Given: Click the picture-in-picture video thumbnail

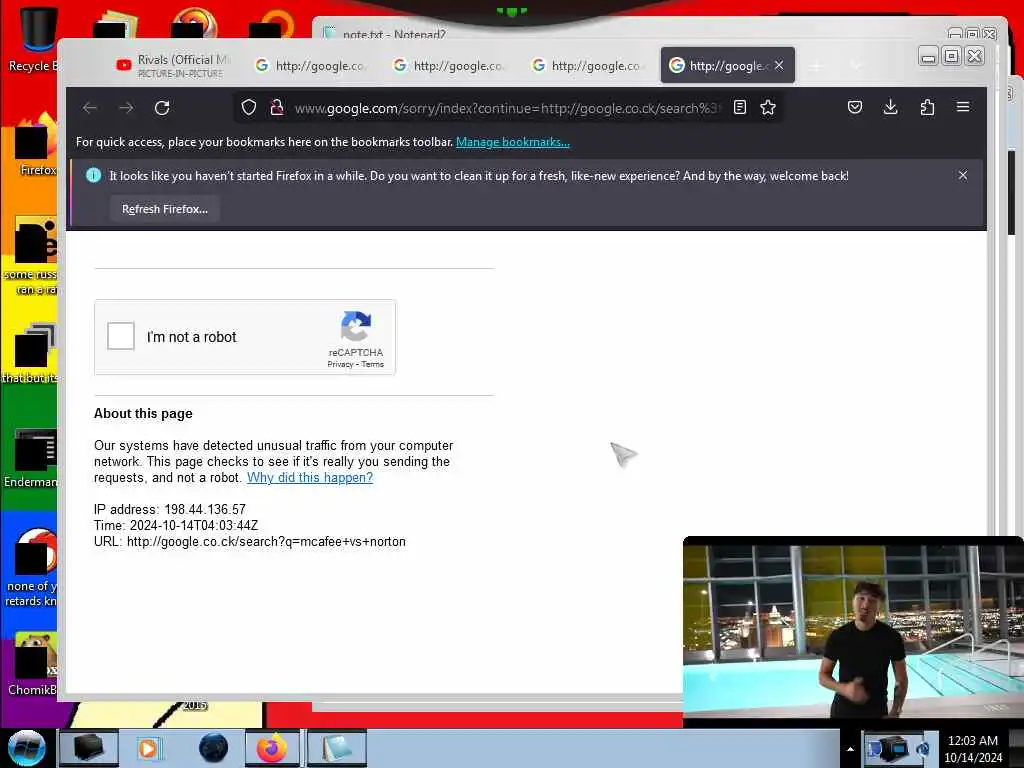Looking at the screenshot, I should (853, 632).
